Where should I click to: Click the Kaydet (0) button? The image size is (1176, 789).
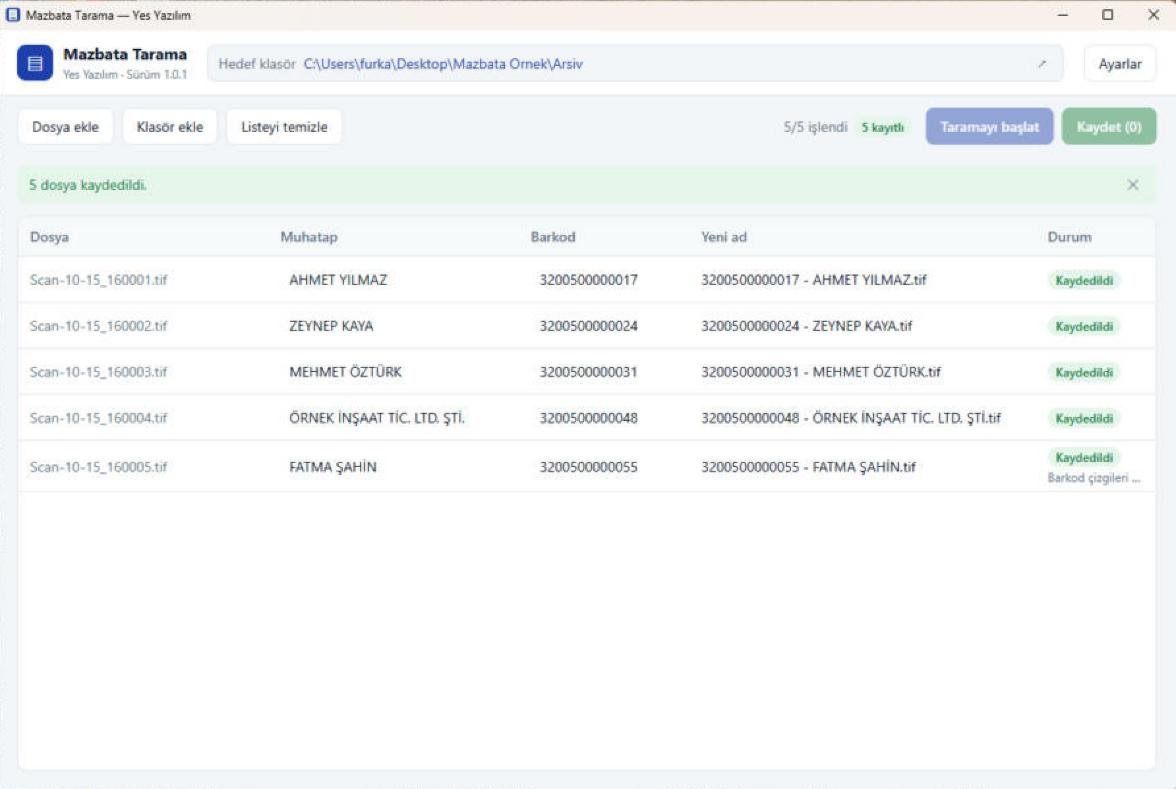(x=1108, y=127)
